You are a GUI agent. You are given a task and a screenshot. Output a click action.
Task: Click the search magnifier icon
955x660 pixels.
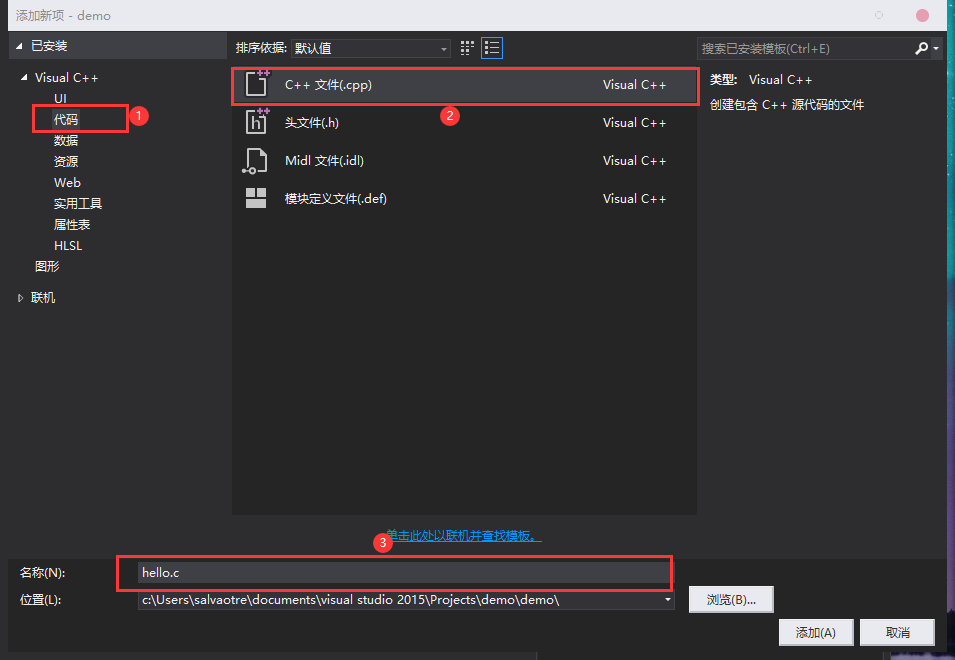[x=921, y=48]
